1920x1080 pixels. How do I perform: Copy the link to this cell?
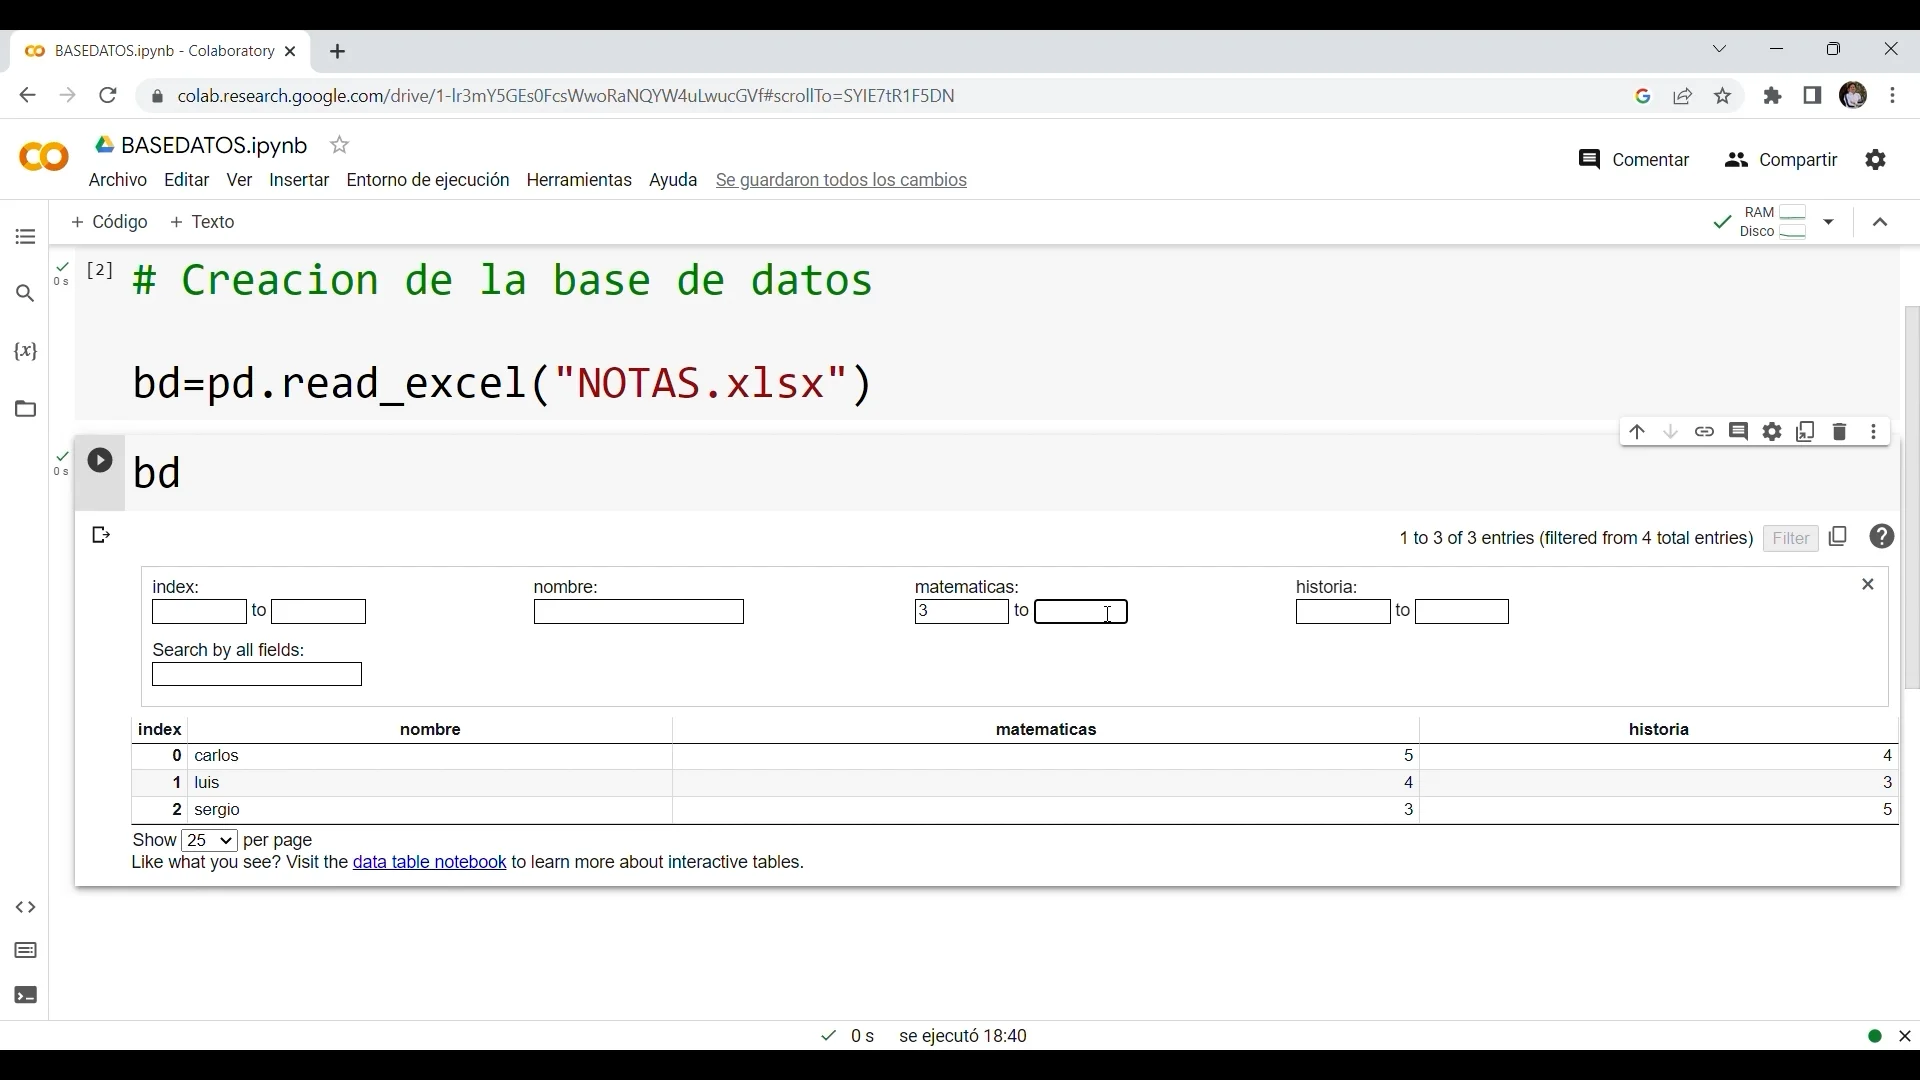point(1705,433)
